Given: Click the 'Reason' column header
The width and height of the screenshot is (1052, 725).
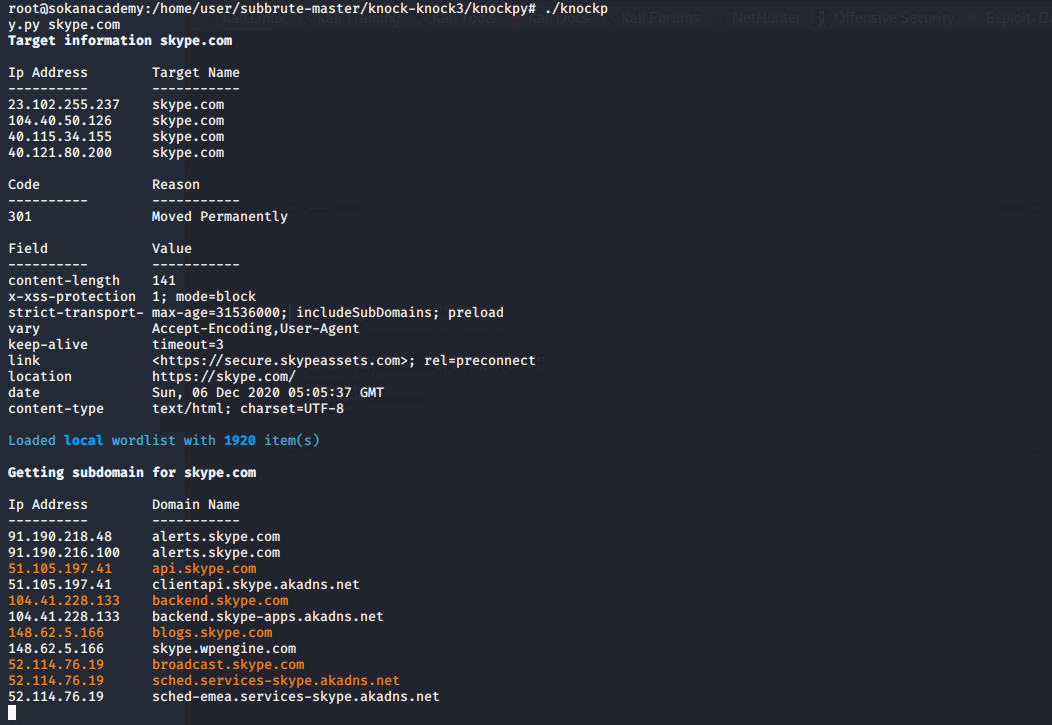Looking at the screenshot, I should 176,184.
